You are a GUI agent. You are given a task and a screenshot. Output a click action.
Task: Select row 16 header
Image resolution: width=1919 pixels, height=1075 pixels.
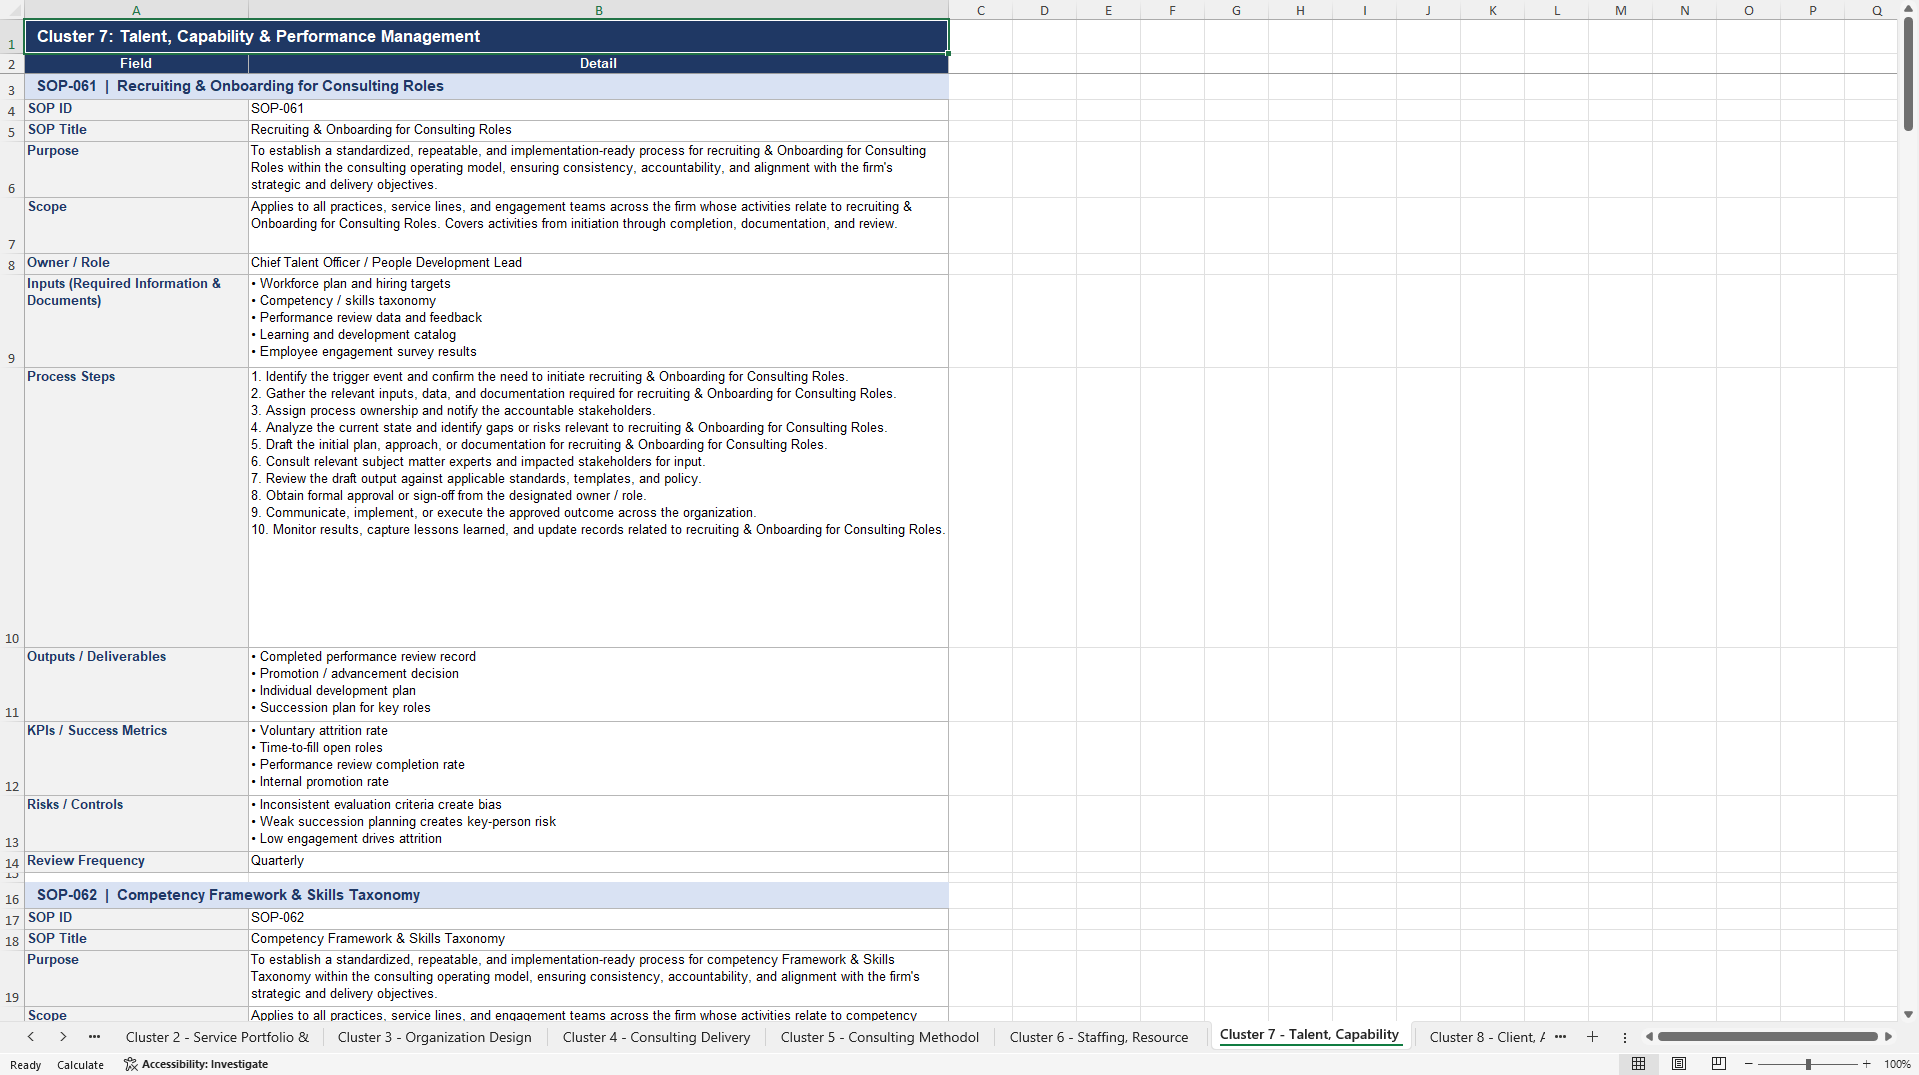coord(12,896)
